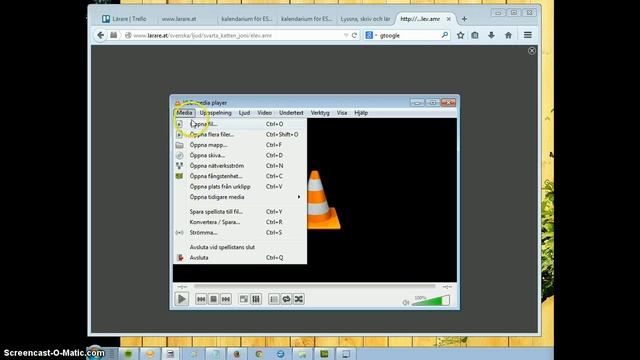Choose Öppna nätverksström entry
Screen dimensions: 640x360
240,166
